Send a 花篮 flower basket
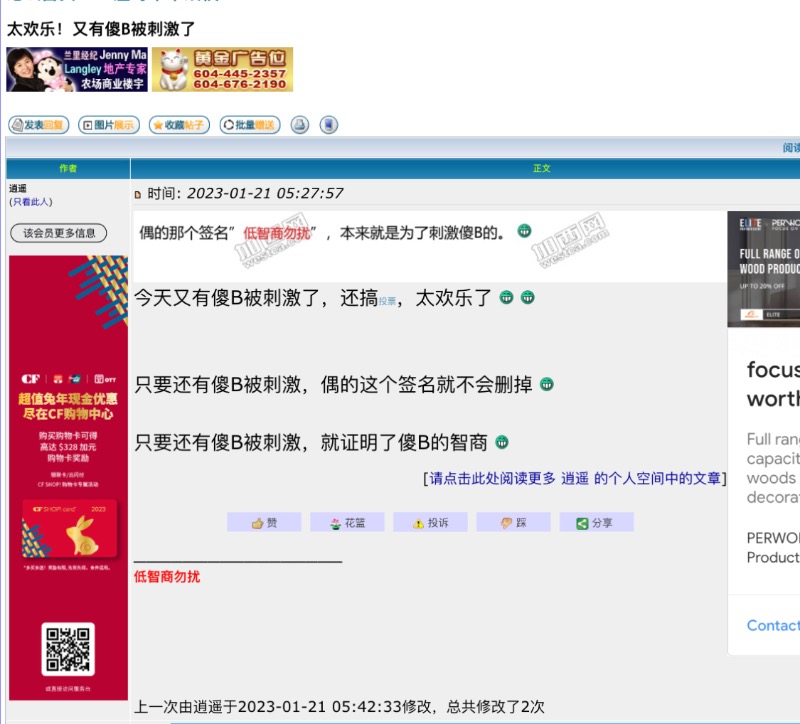This screenshot has width=800, height=724. pos(347,522)
